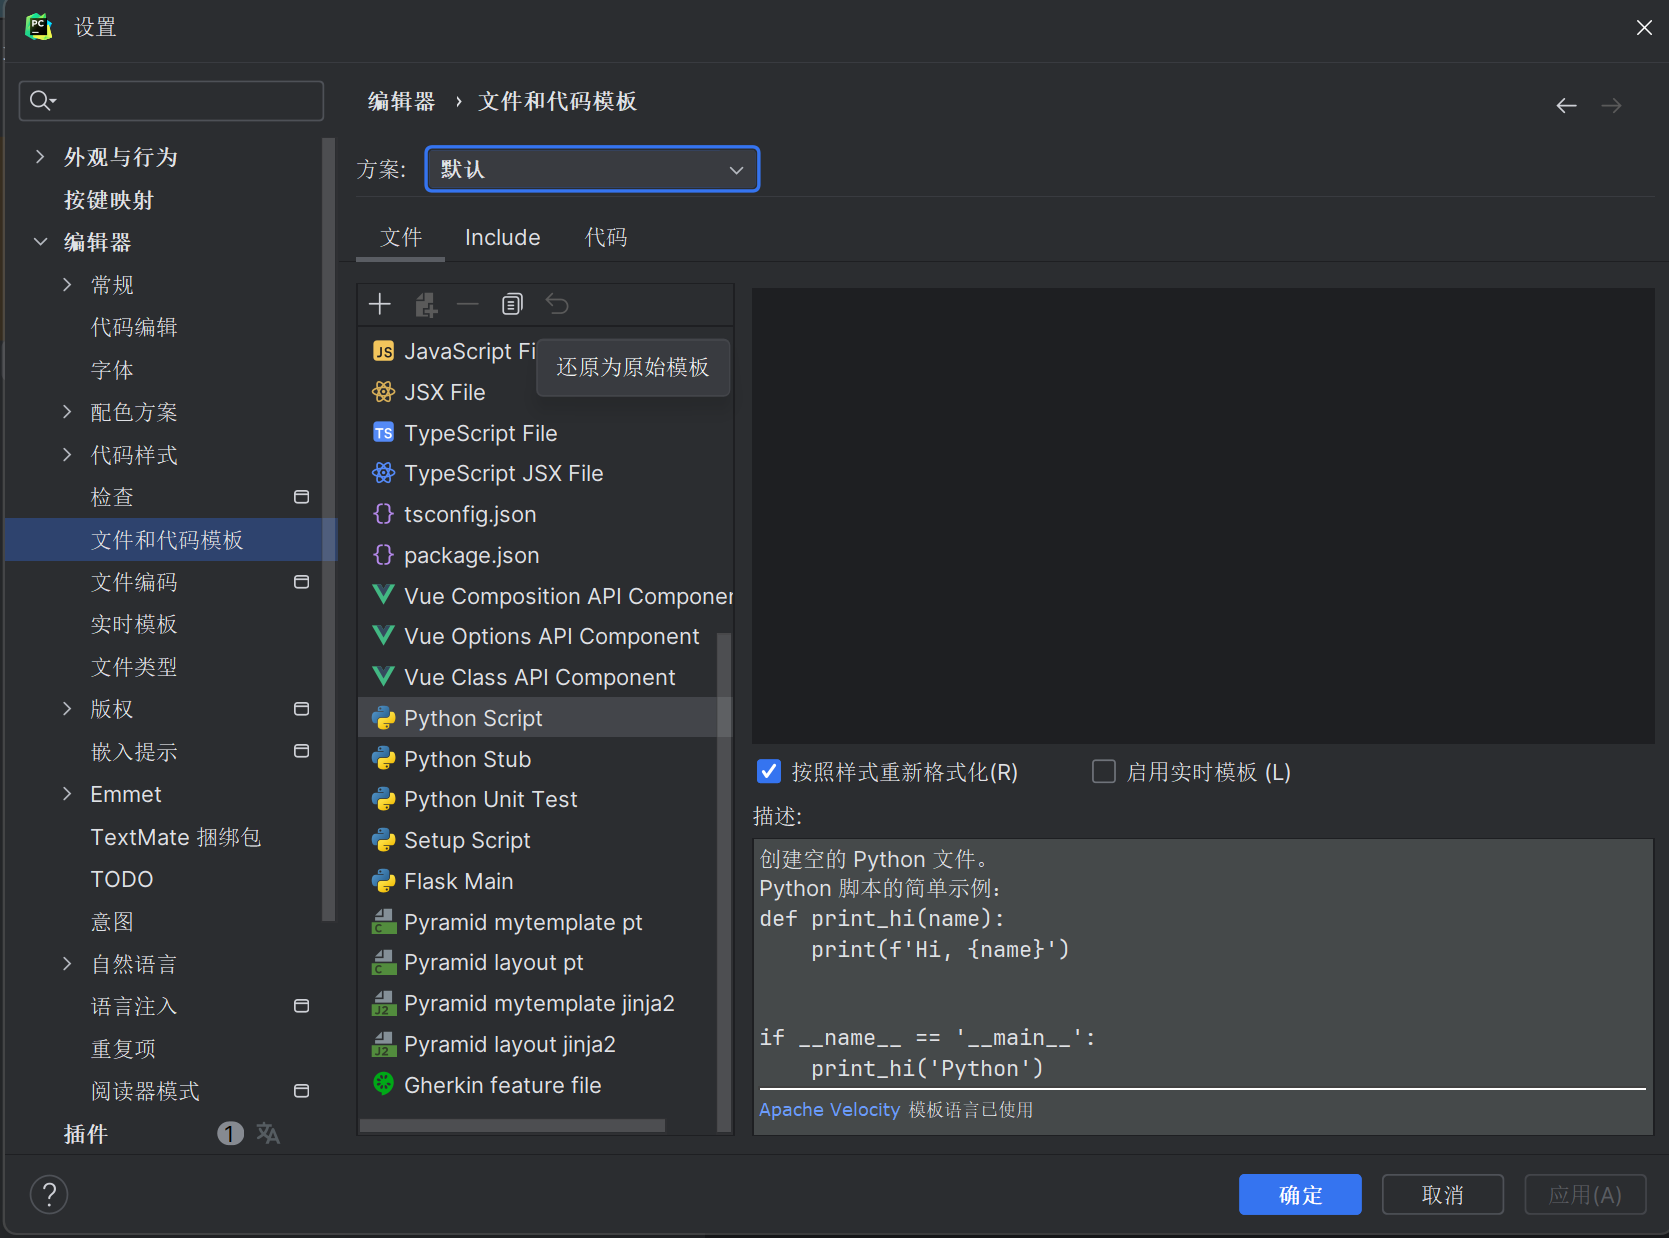Open the 方案 scheme dropdown
Image resolution: width=1669 pixels, height=1238 pixels.
pyautogui.click(x=591, y=169)
